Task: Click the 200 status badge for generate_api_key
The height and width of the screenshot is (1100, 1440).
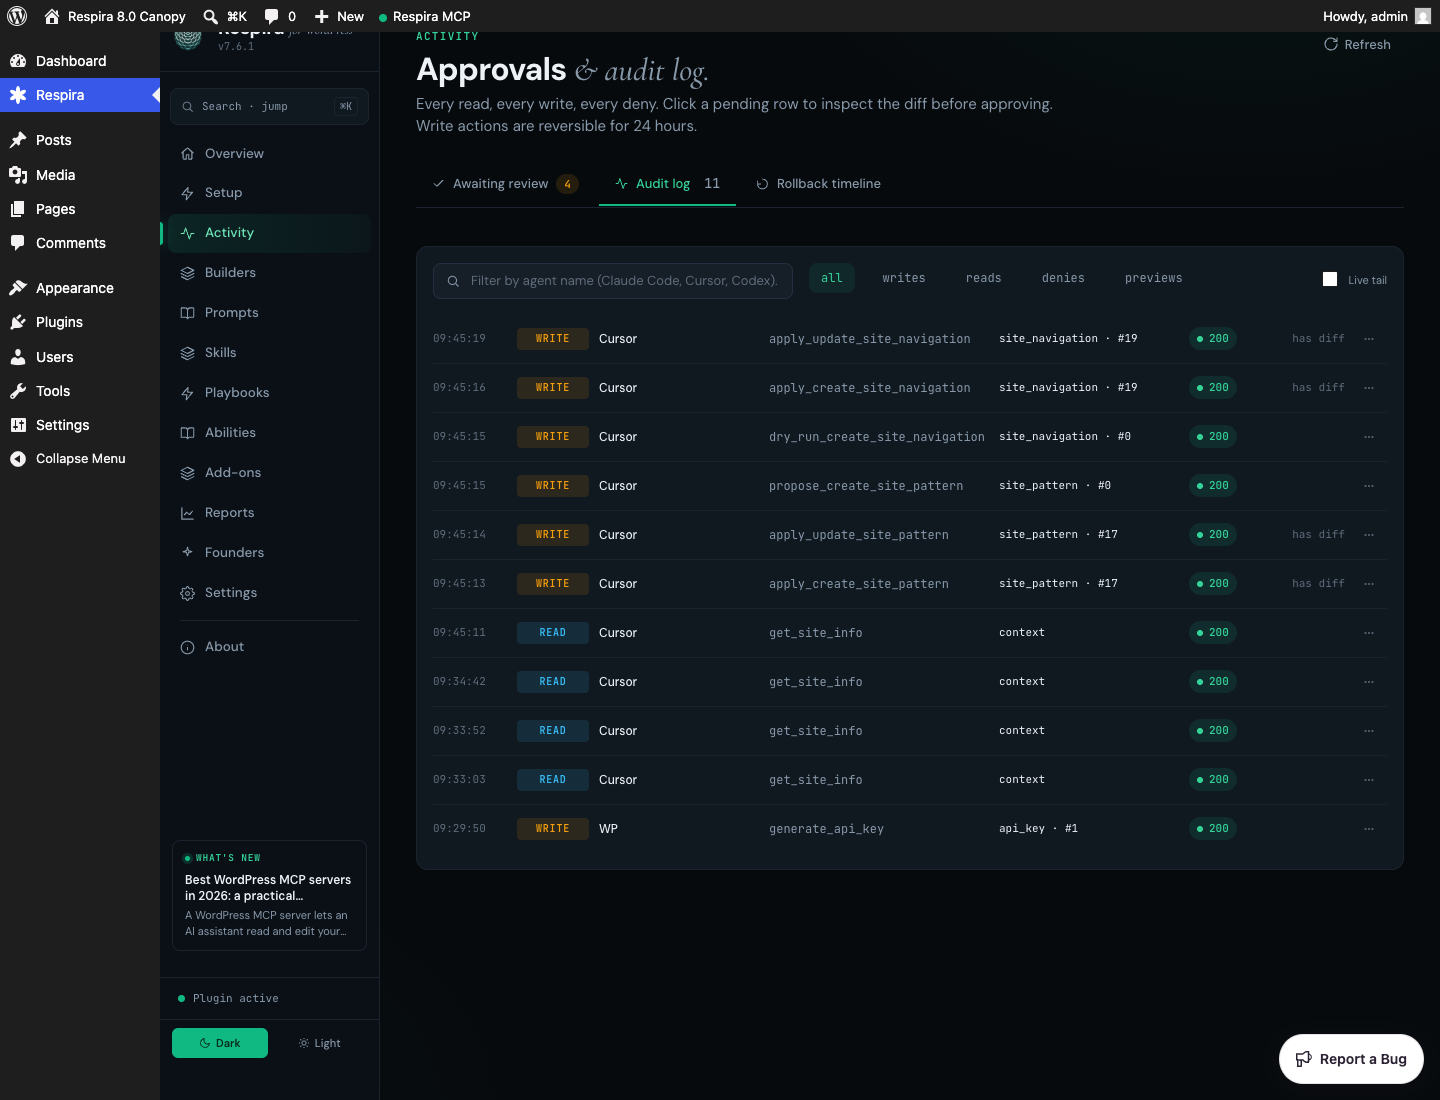Action: click(1213, 829)
